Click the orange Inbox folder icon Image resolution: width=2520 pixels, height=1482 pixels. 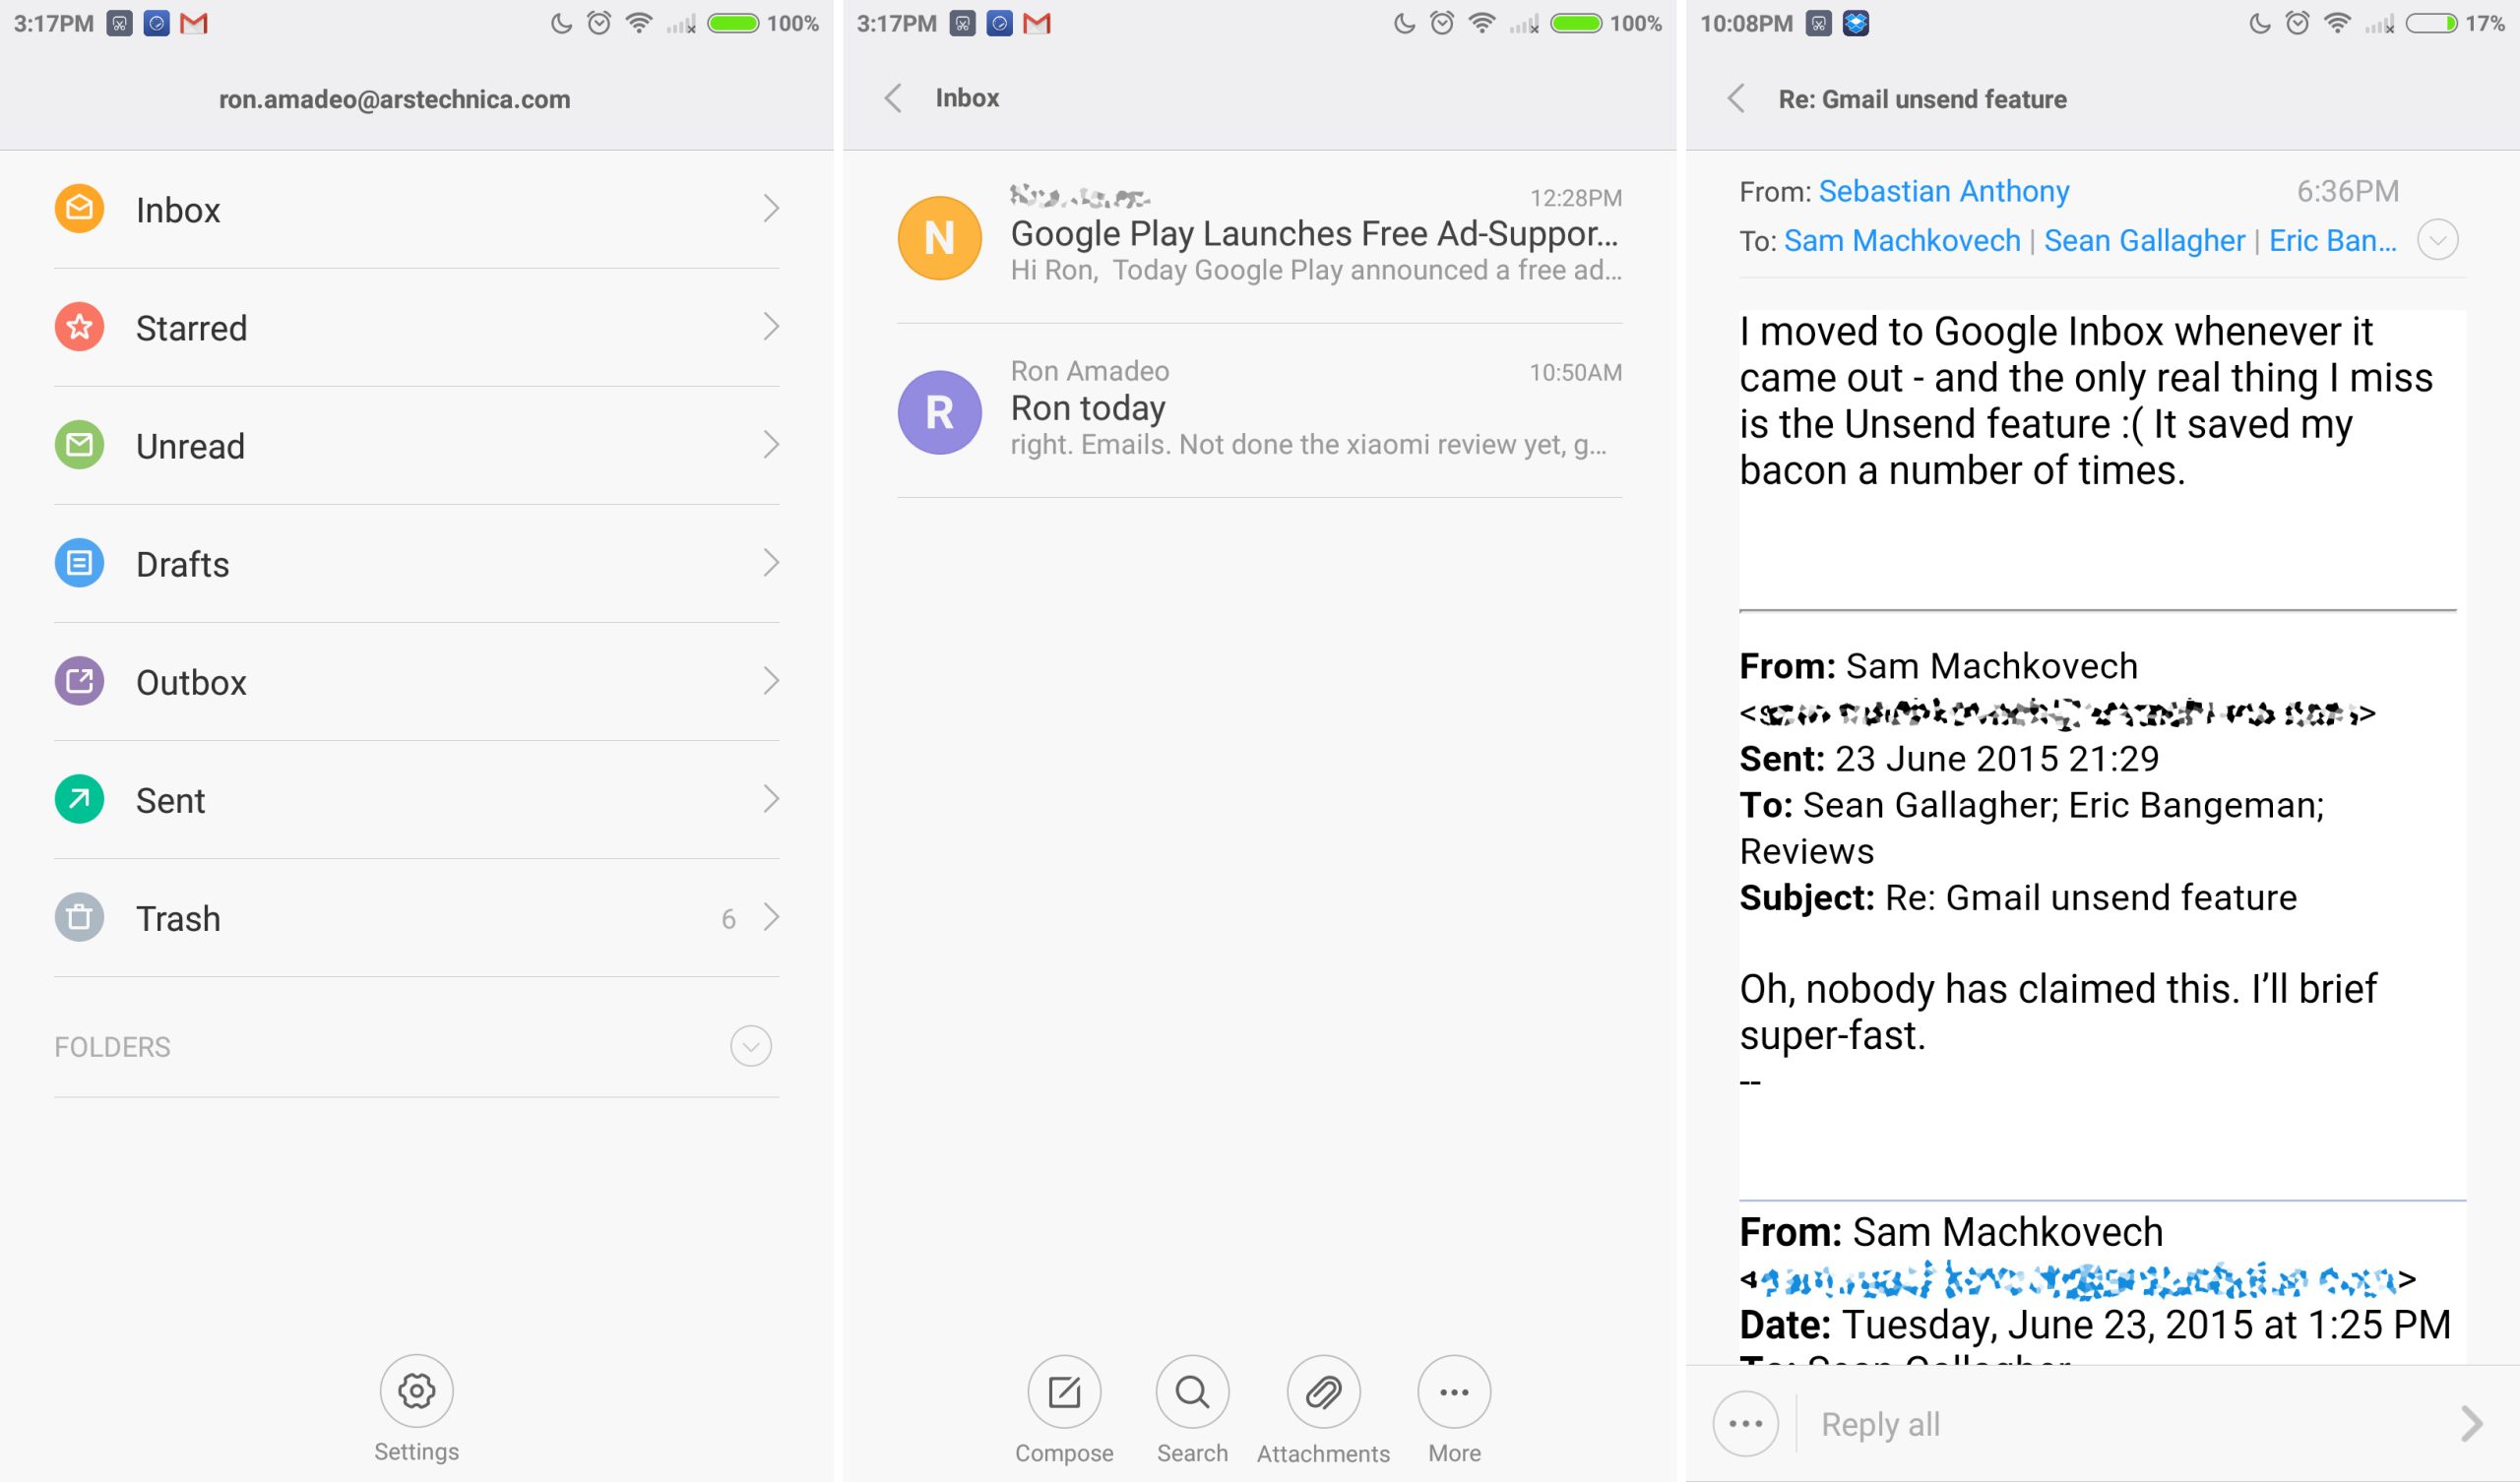coord(79,208)
